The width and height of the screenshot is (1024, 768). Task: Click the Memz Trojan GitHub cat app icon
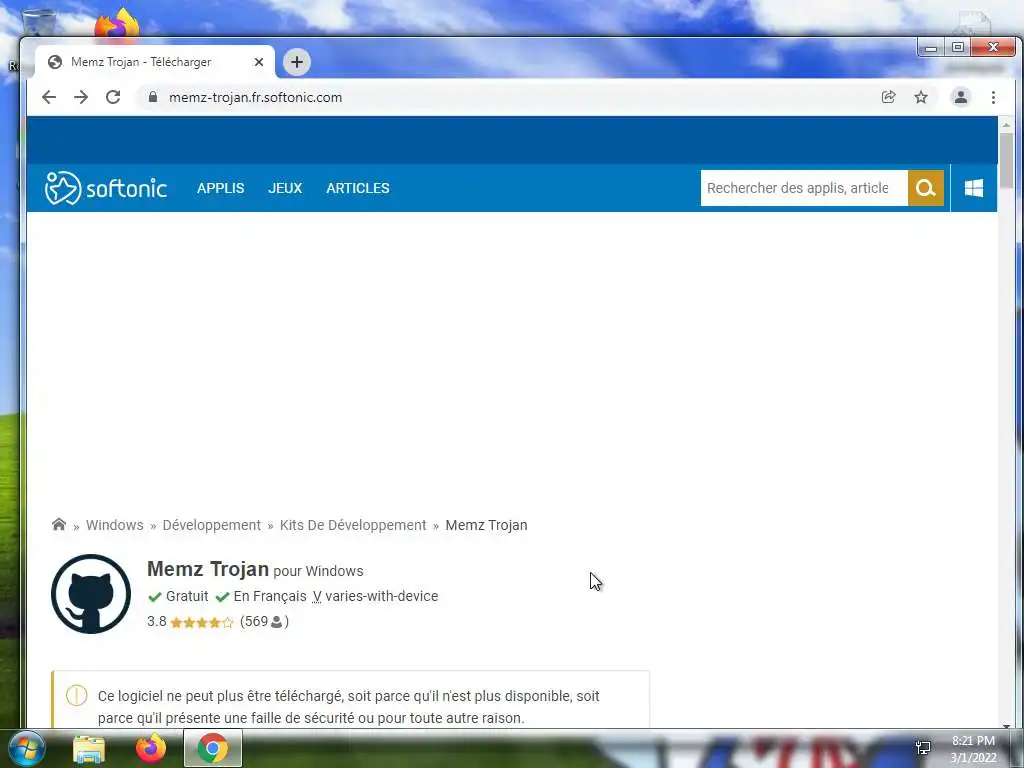tap(91, 594)
